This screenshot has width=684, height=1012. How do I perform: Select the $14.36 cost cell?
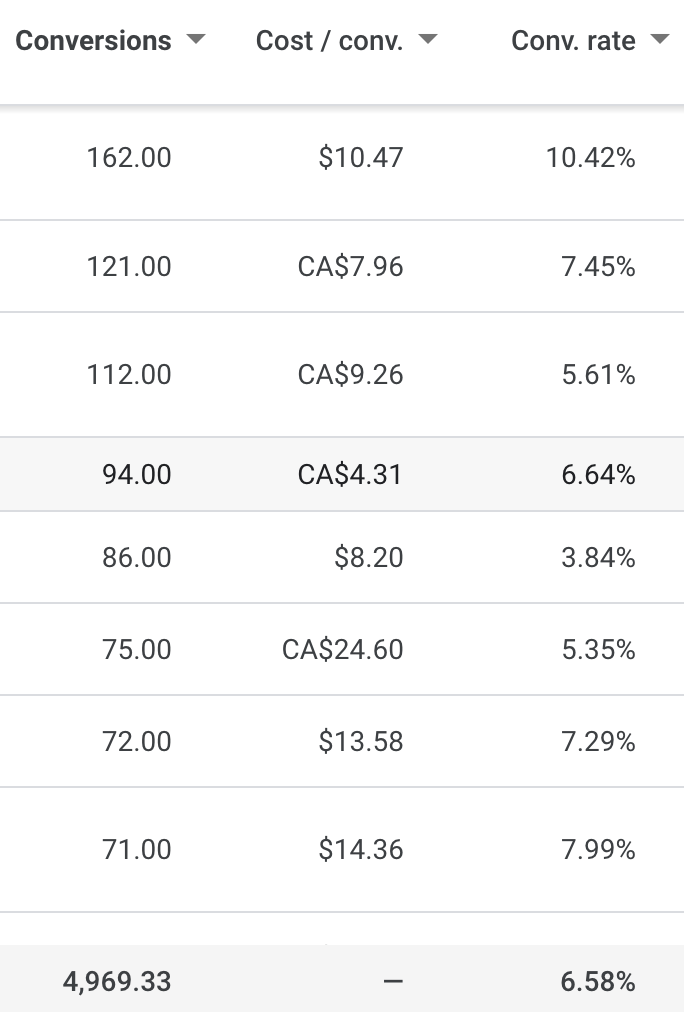361,849
